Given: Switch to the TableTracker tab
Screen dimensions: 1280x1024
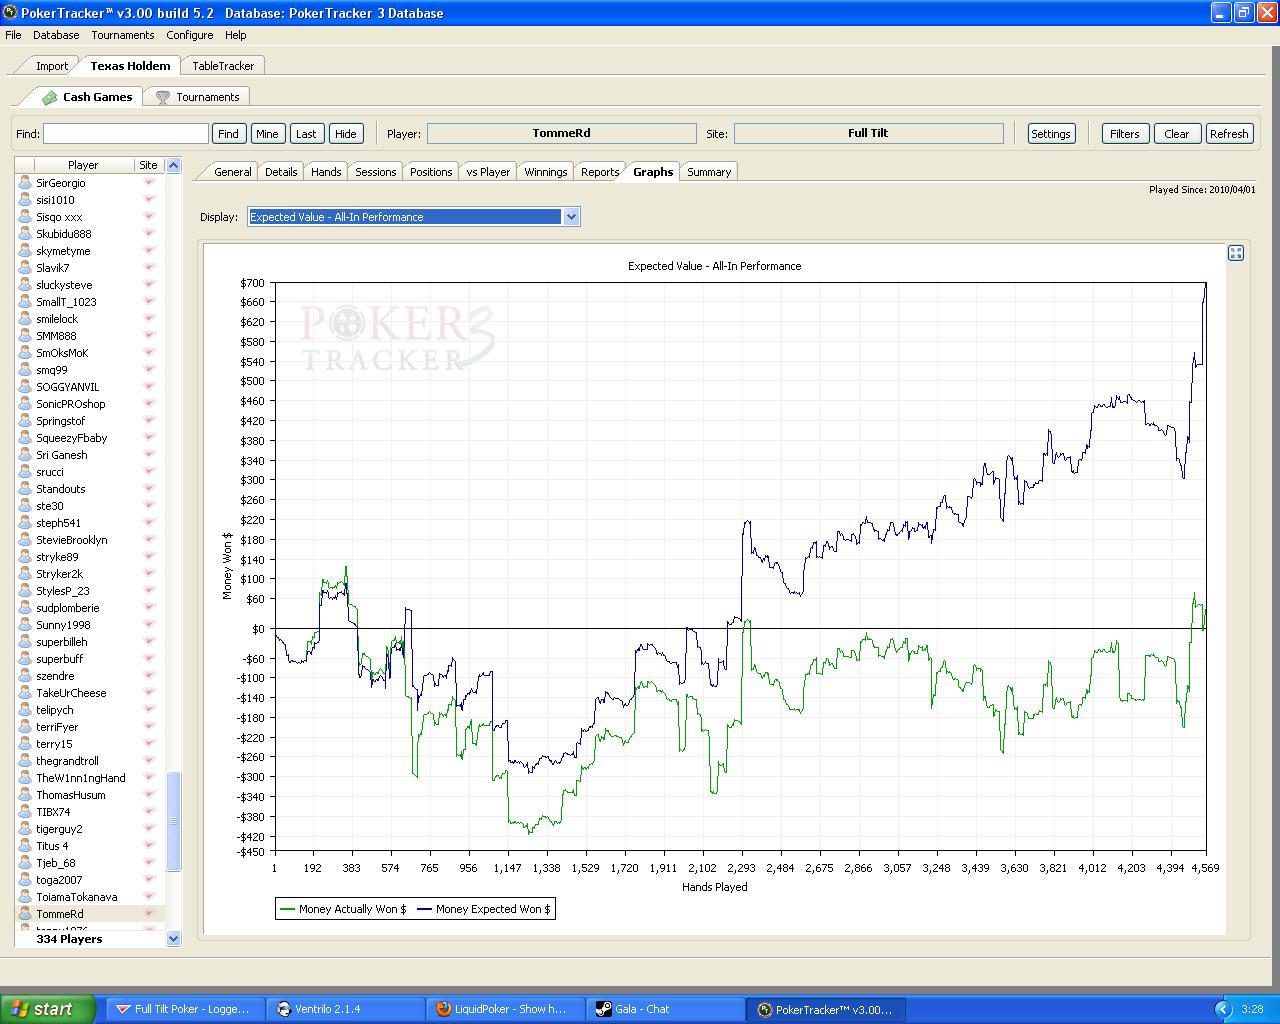Looking at the screenshot, I should (x=223, y=66).
